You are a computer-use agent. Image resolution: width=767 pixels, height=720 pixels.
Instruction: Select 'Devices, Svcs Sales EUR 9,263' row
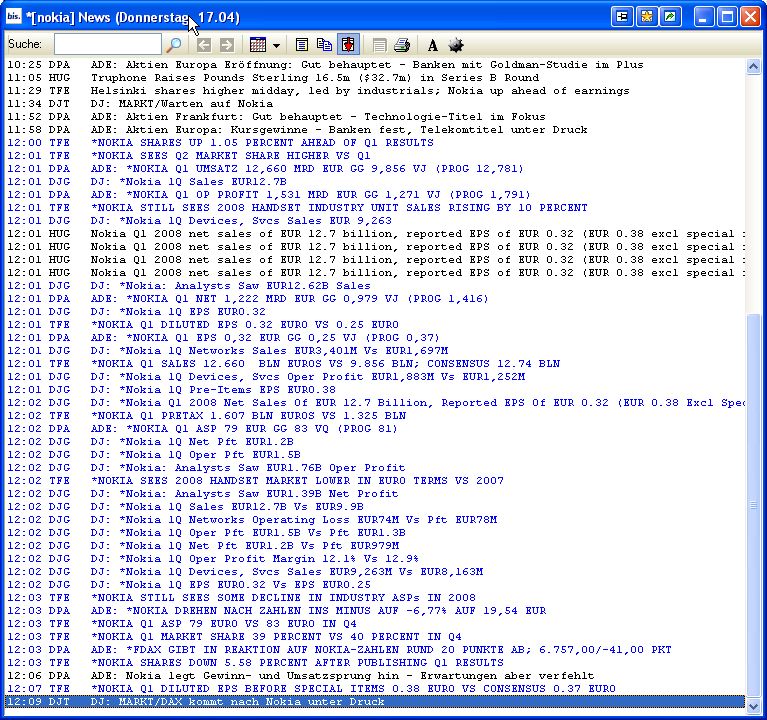coord(376,221)
